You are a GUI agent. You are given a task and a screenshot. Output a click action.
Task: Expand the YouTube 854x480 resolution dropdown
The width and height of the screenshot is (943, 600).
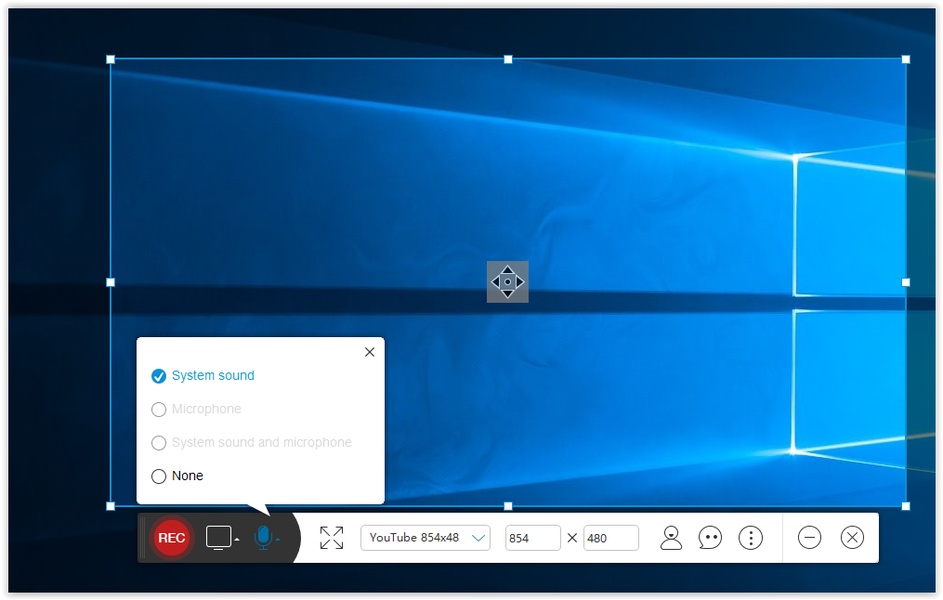pyautogui.click(x=479, y=538)
